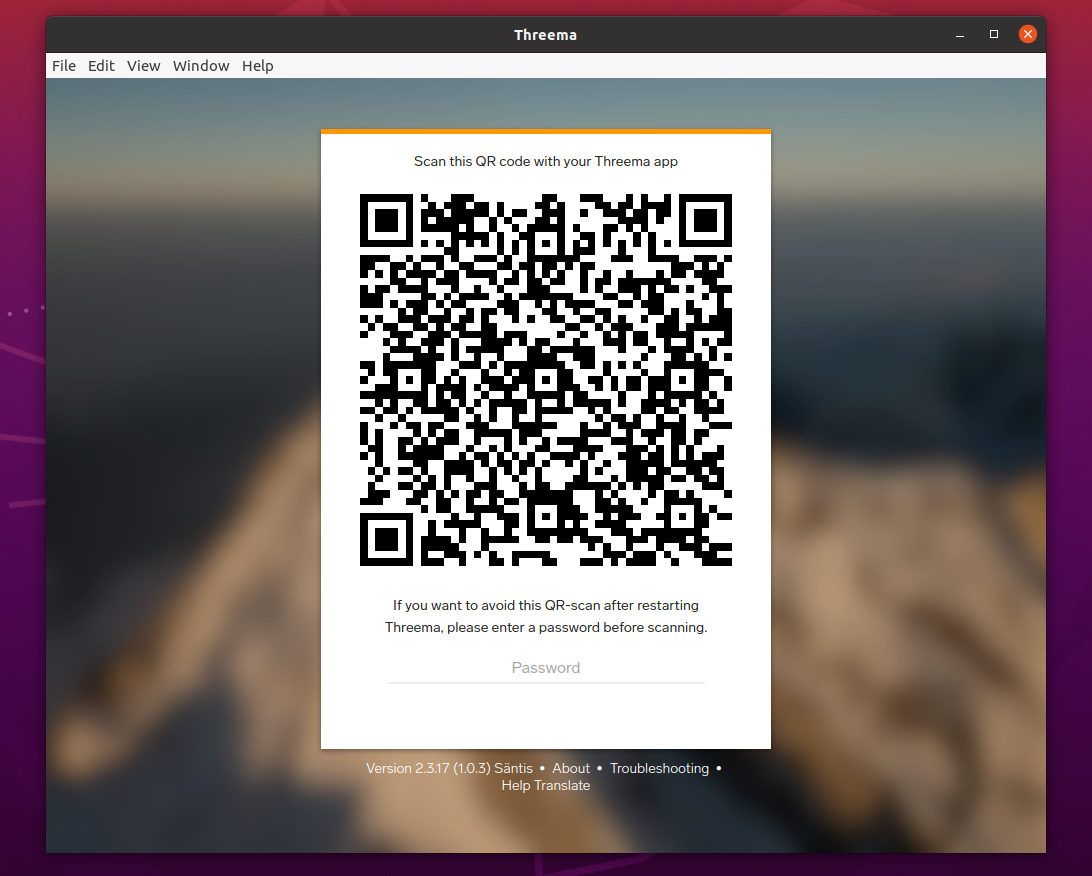Open the Troubleshooting link

pyautogui.click(x=659, y=768)
